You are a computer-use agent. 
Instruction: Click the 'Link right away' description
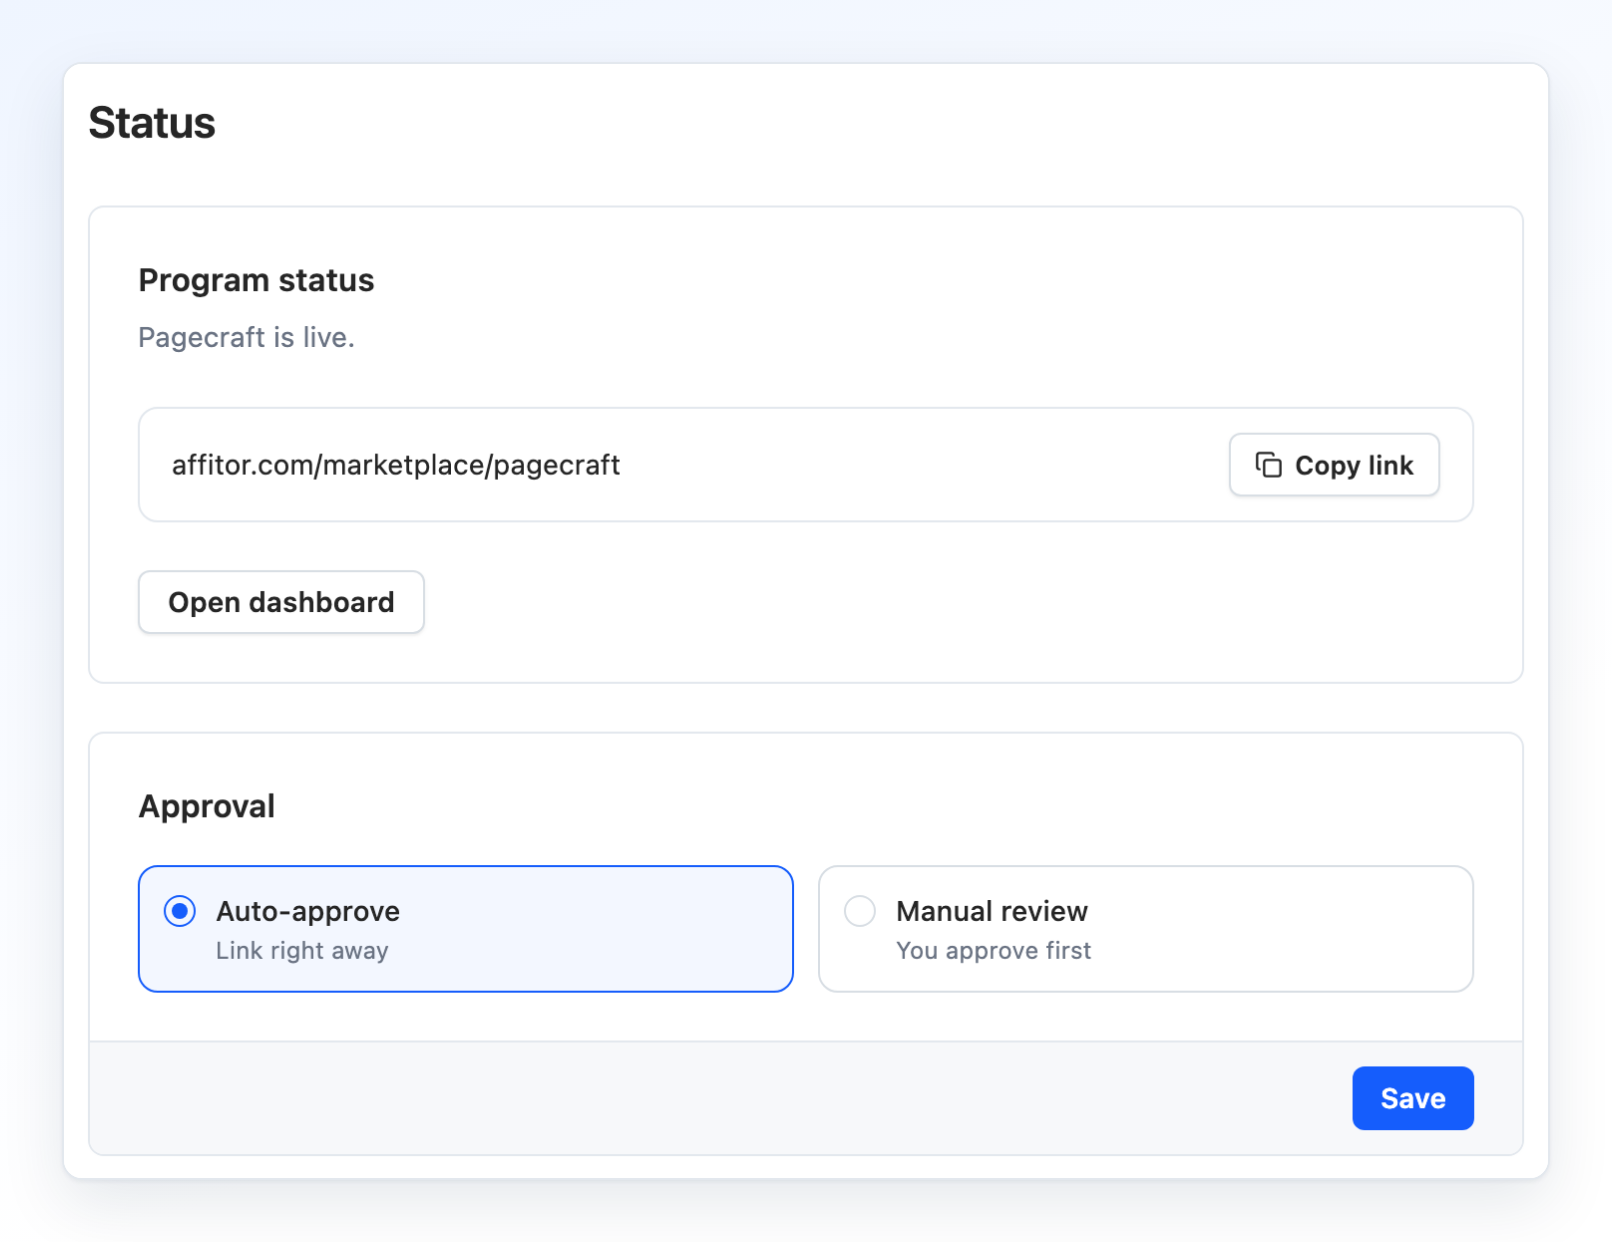coord(302,951)
